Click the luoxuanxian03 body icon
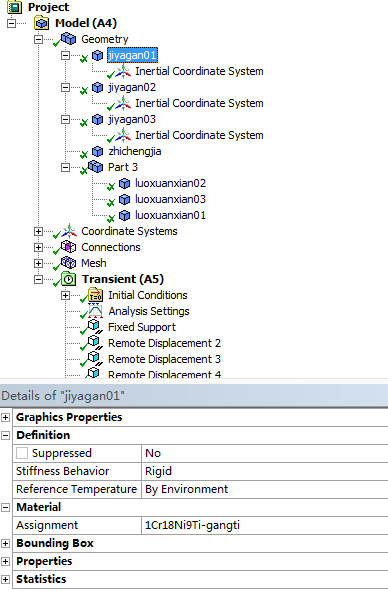This screenshot has height=592, width=388. pos(125,199)
